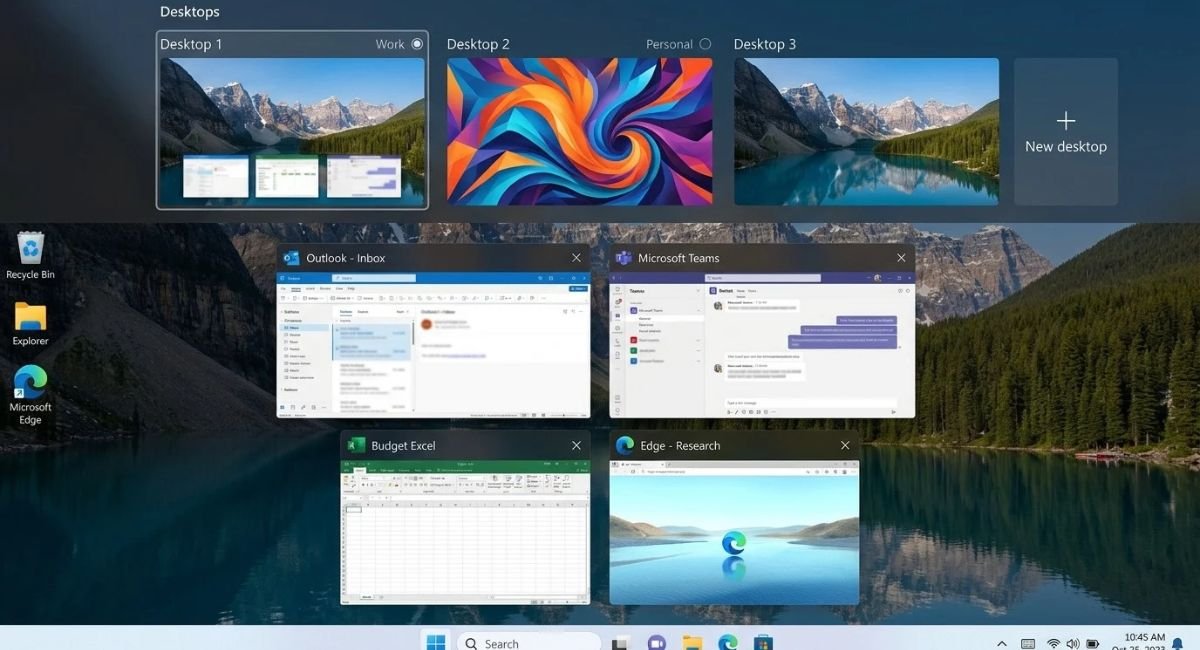Click the Desktop 3 name label
This screenshot has width=1200, height=650.
(765, 44)
